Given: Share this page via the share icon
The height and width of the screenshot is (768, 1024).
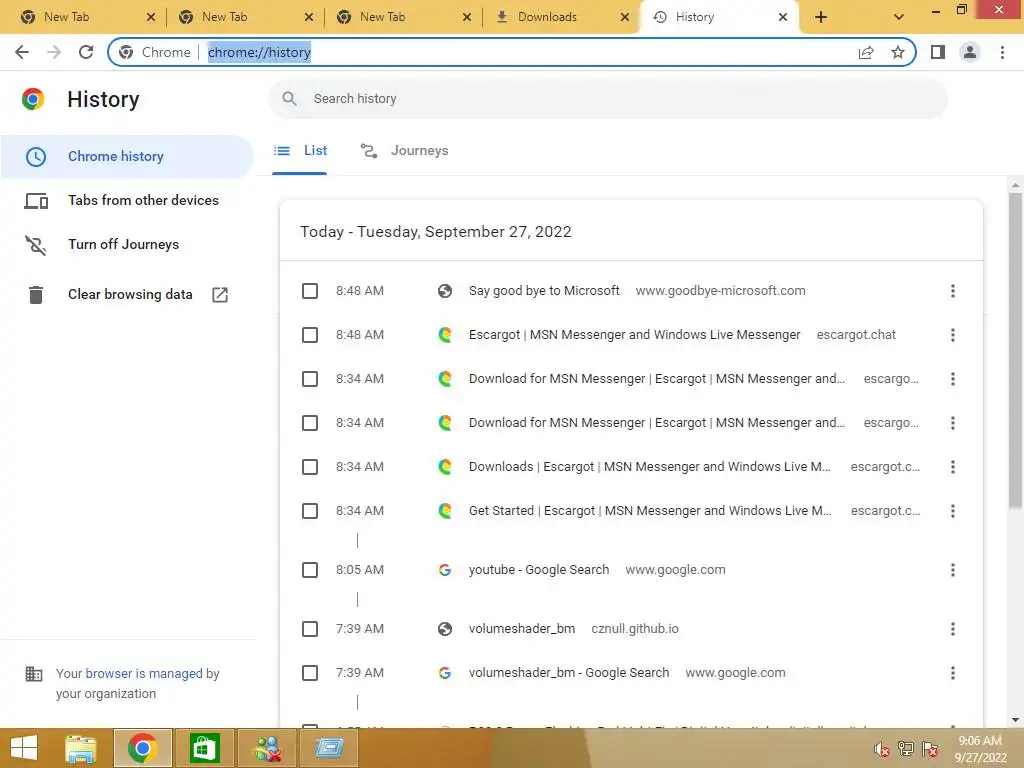Looking at the screenshot, I should pos(866,52).
